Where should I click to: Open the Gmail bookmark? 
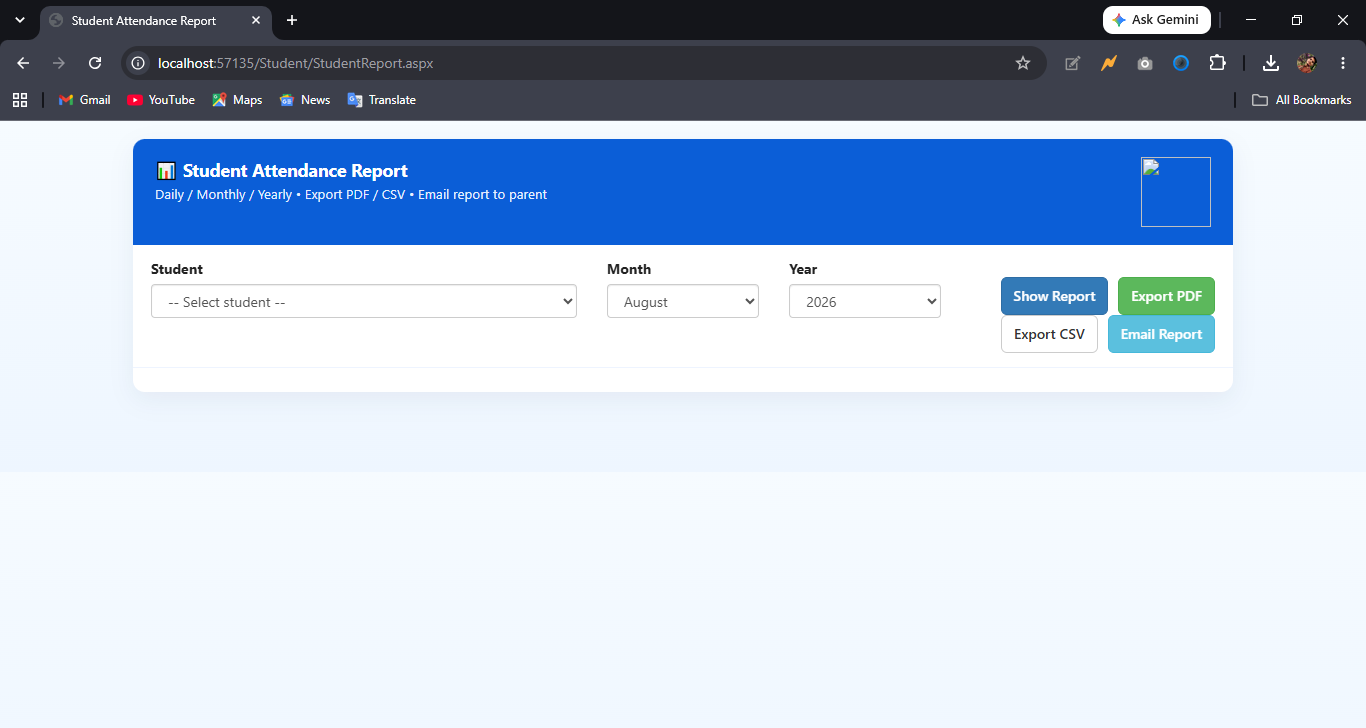tap(85, 100)
